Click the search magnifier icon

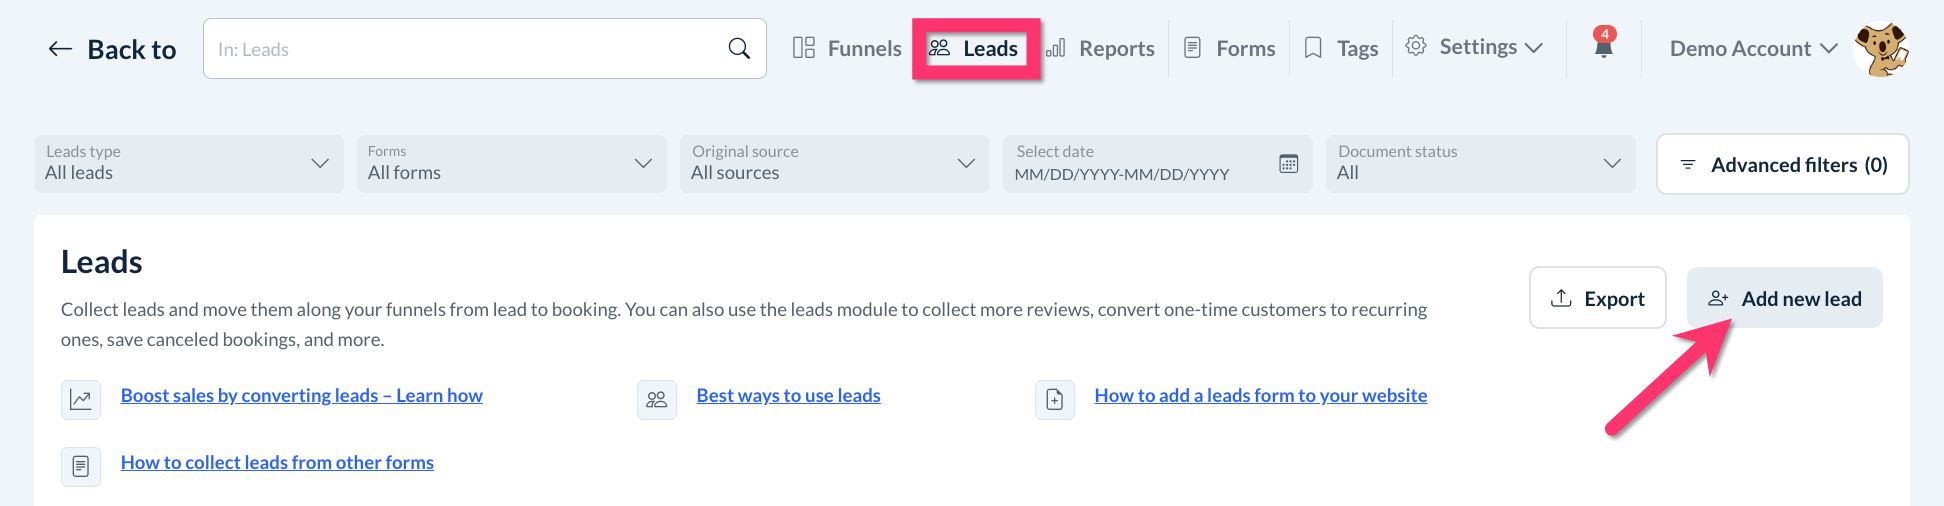(x=739, y=48)
